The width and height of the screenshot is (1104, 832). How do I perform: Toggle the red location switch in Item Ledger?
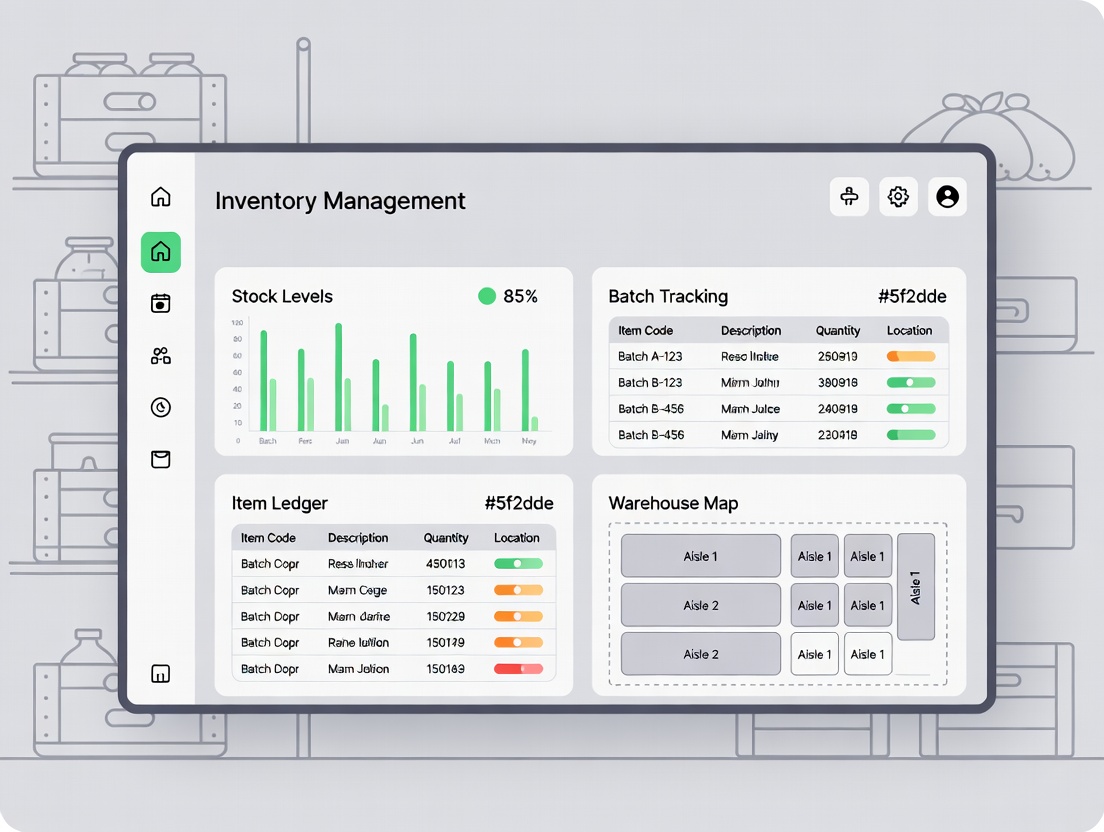(518, 669)
